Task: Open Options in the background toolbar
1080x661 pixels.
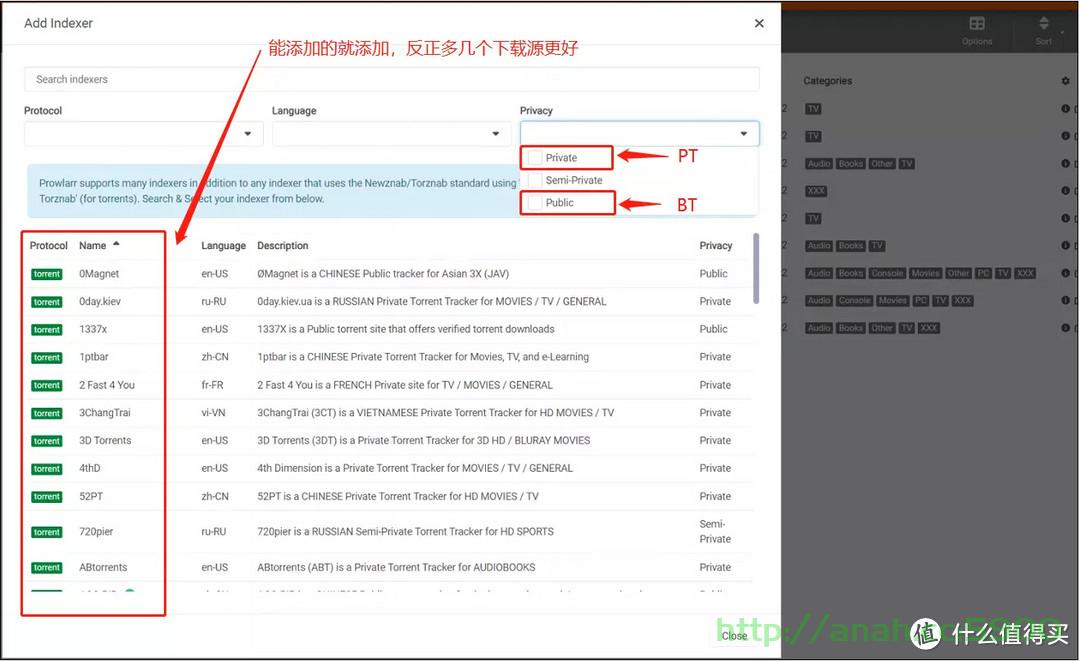Action: pos(977,31)
